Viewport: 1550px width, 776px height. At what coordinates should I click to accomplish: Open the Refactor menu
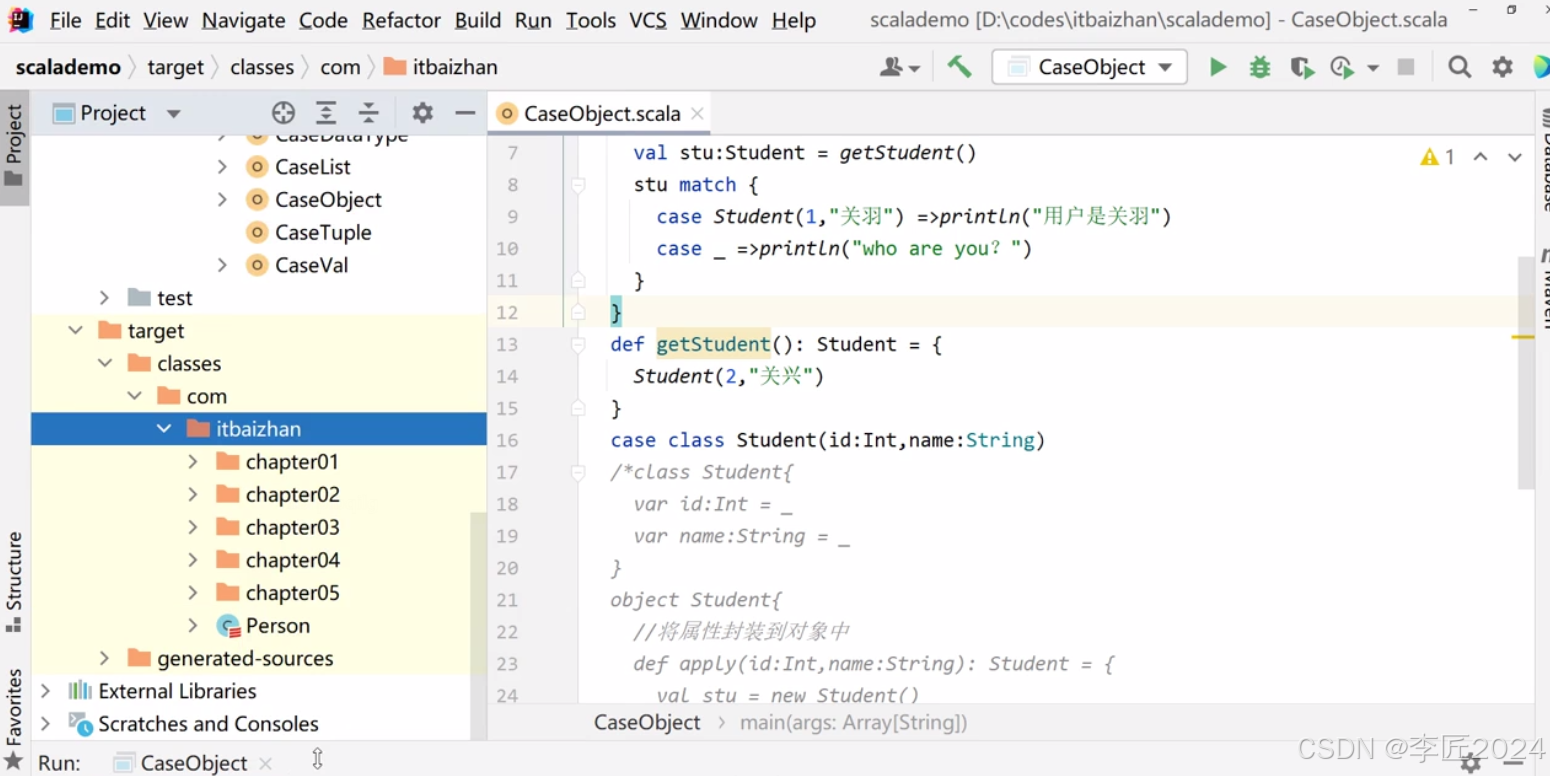click(x=403, y=20)
